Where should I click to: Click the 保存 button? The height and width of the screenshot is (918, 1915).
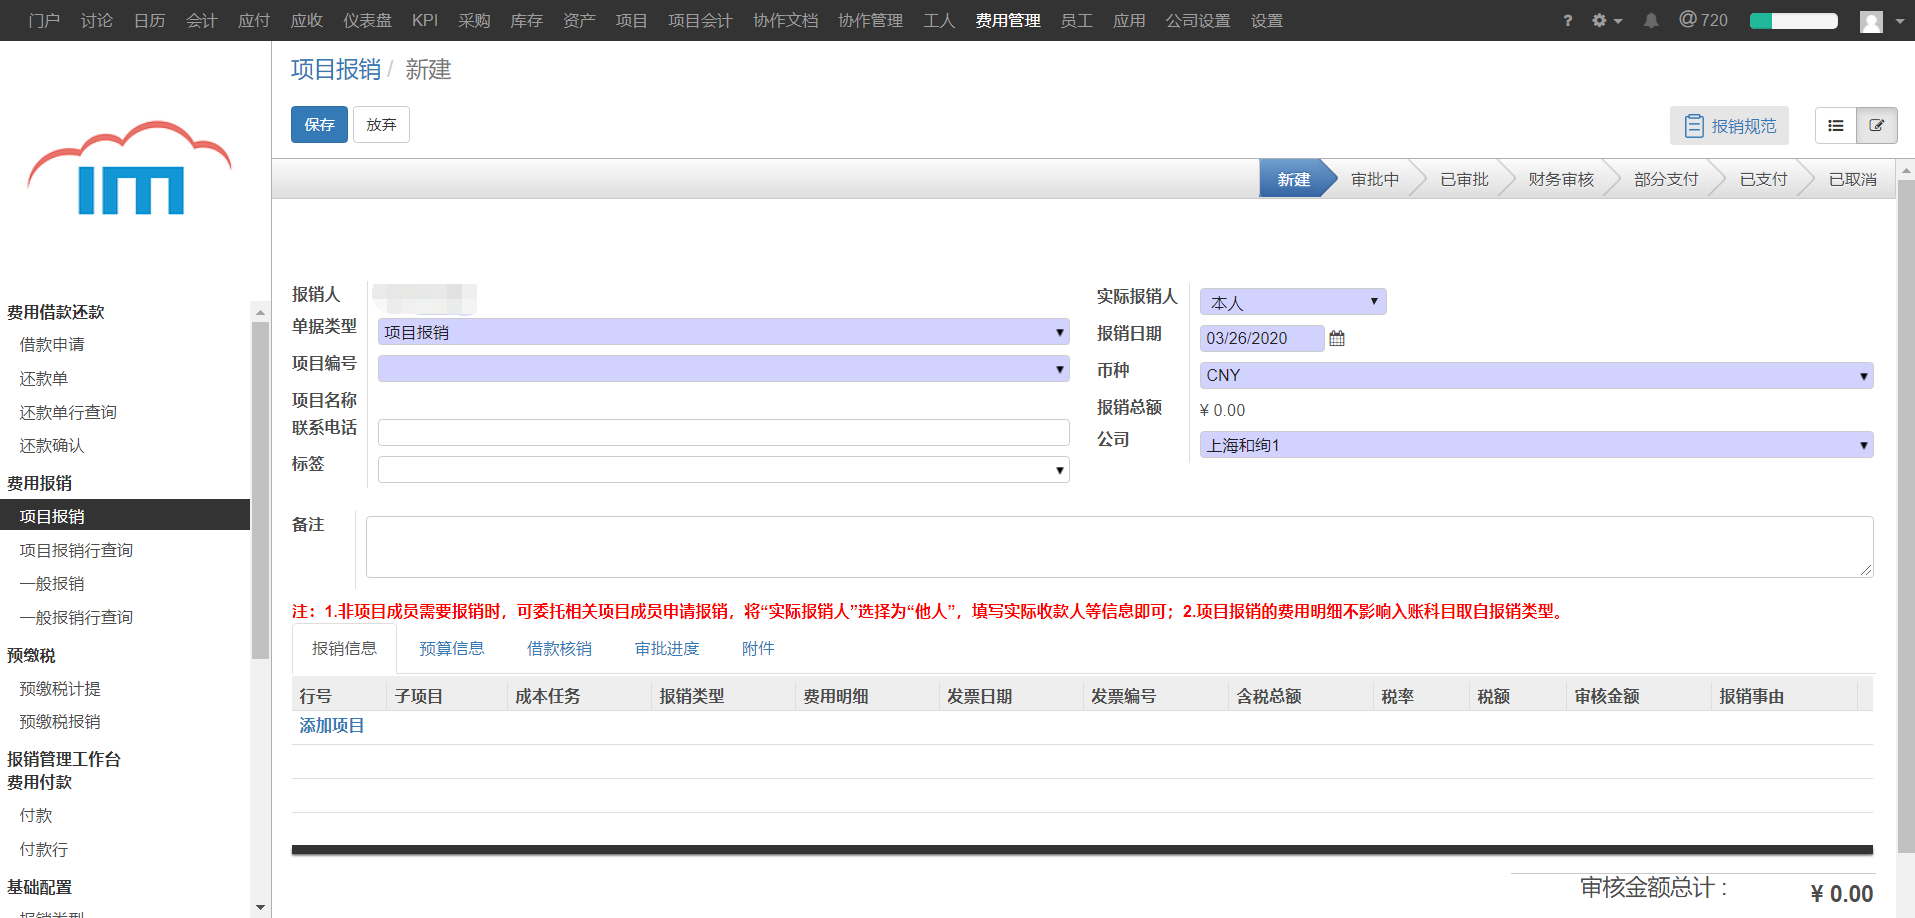[319, 125]
